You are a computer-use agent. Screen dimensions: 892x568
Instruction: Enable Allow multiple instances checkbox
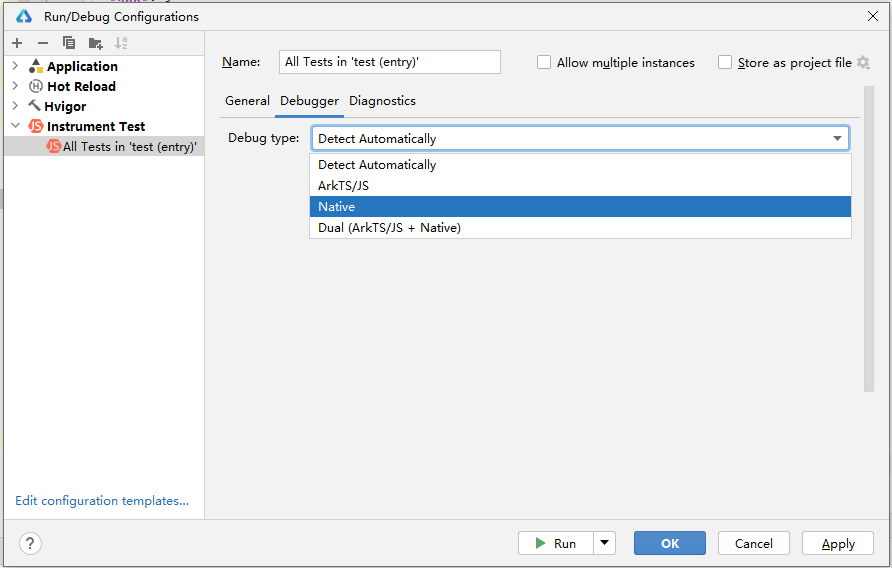(x=544, y=62)
